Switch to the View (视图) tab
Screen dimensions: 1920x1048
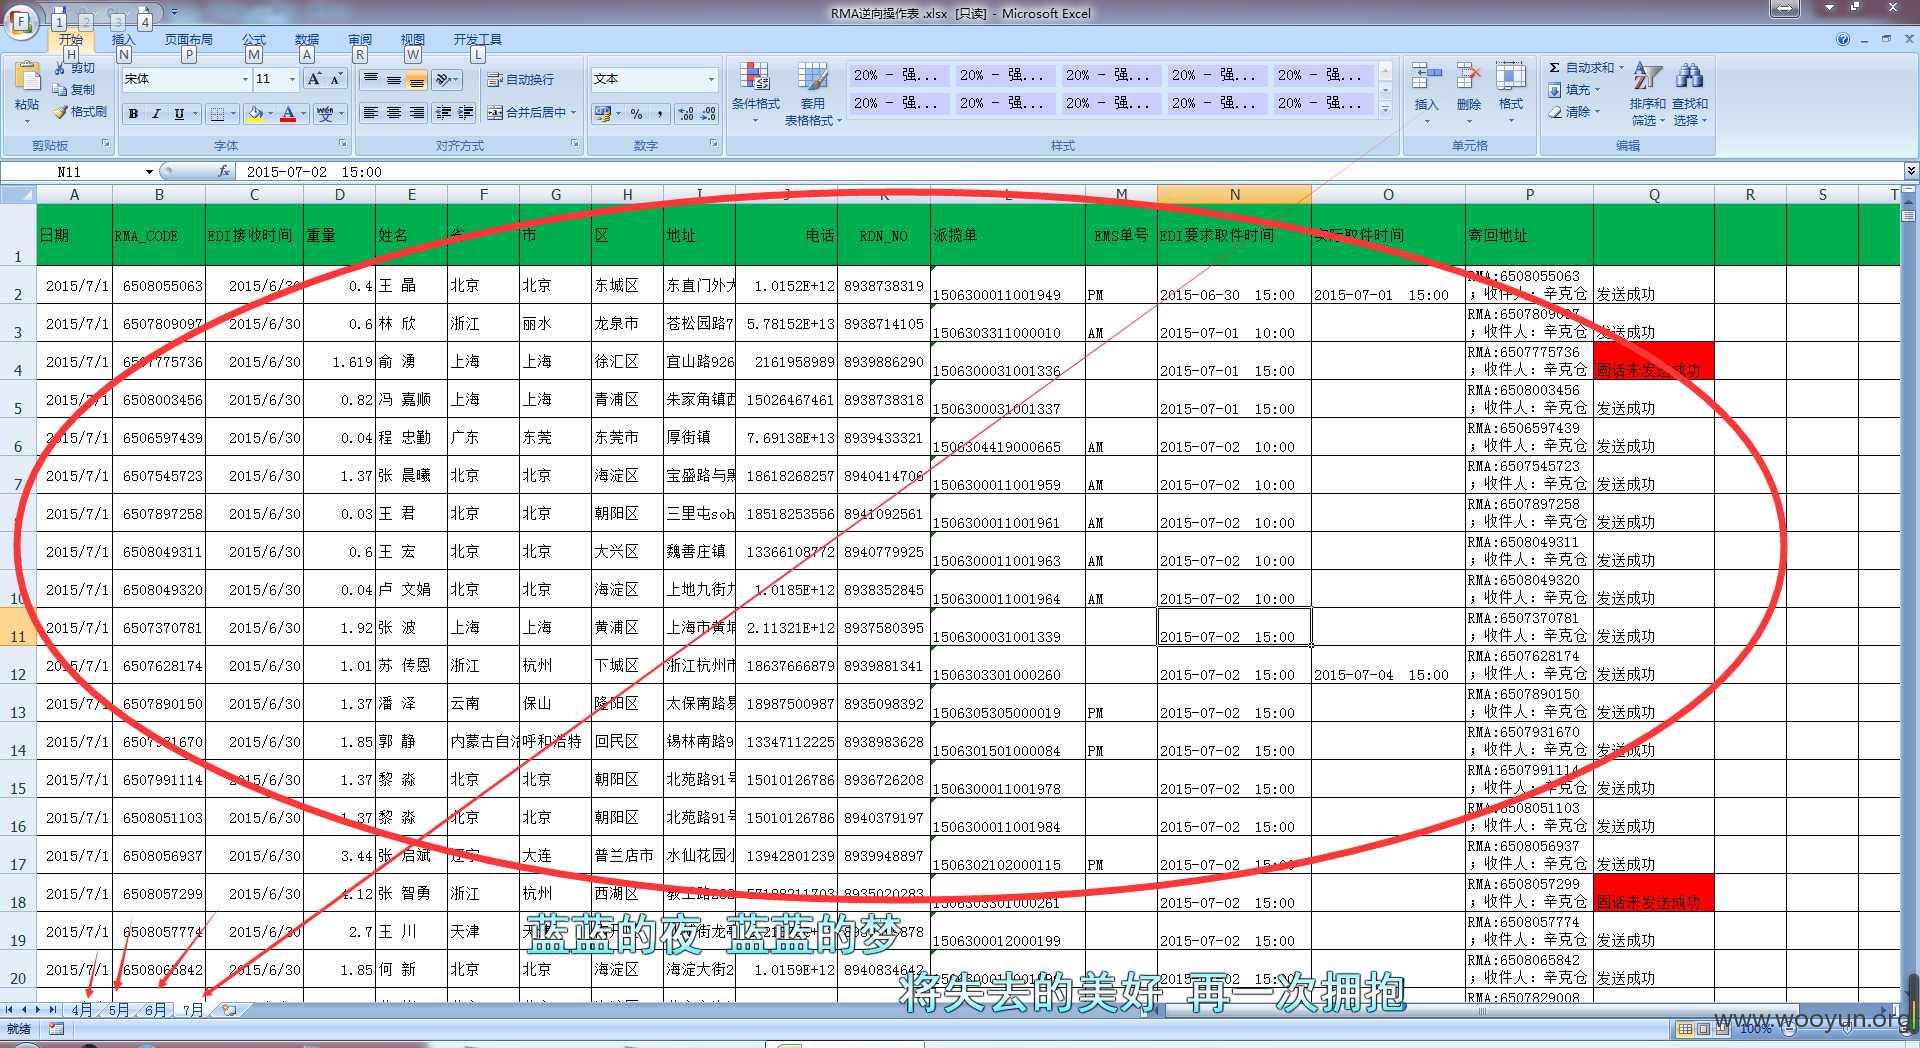click(x=412, y=39)
